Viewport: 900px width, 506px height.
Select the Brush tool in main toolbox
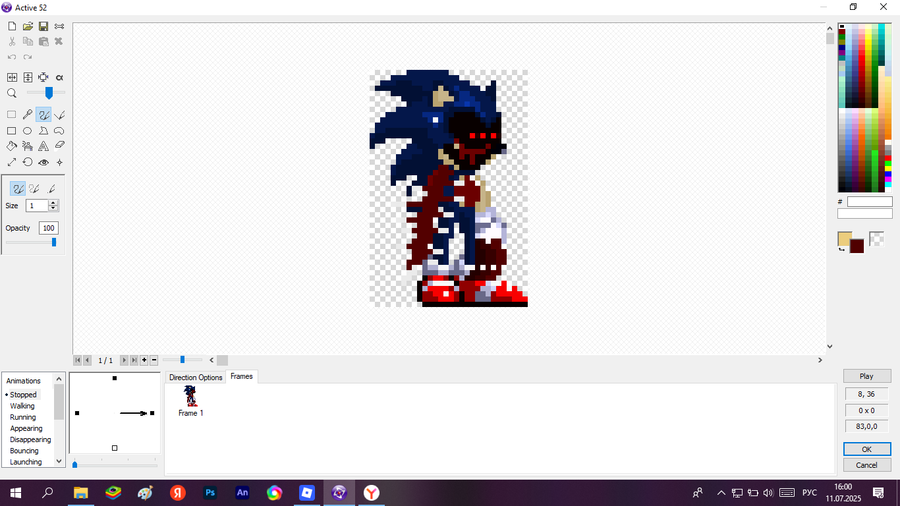[x=44, y=115]
